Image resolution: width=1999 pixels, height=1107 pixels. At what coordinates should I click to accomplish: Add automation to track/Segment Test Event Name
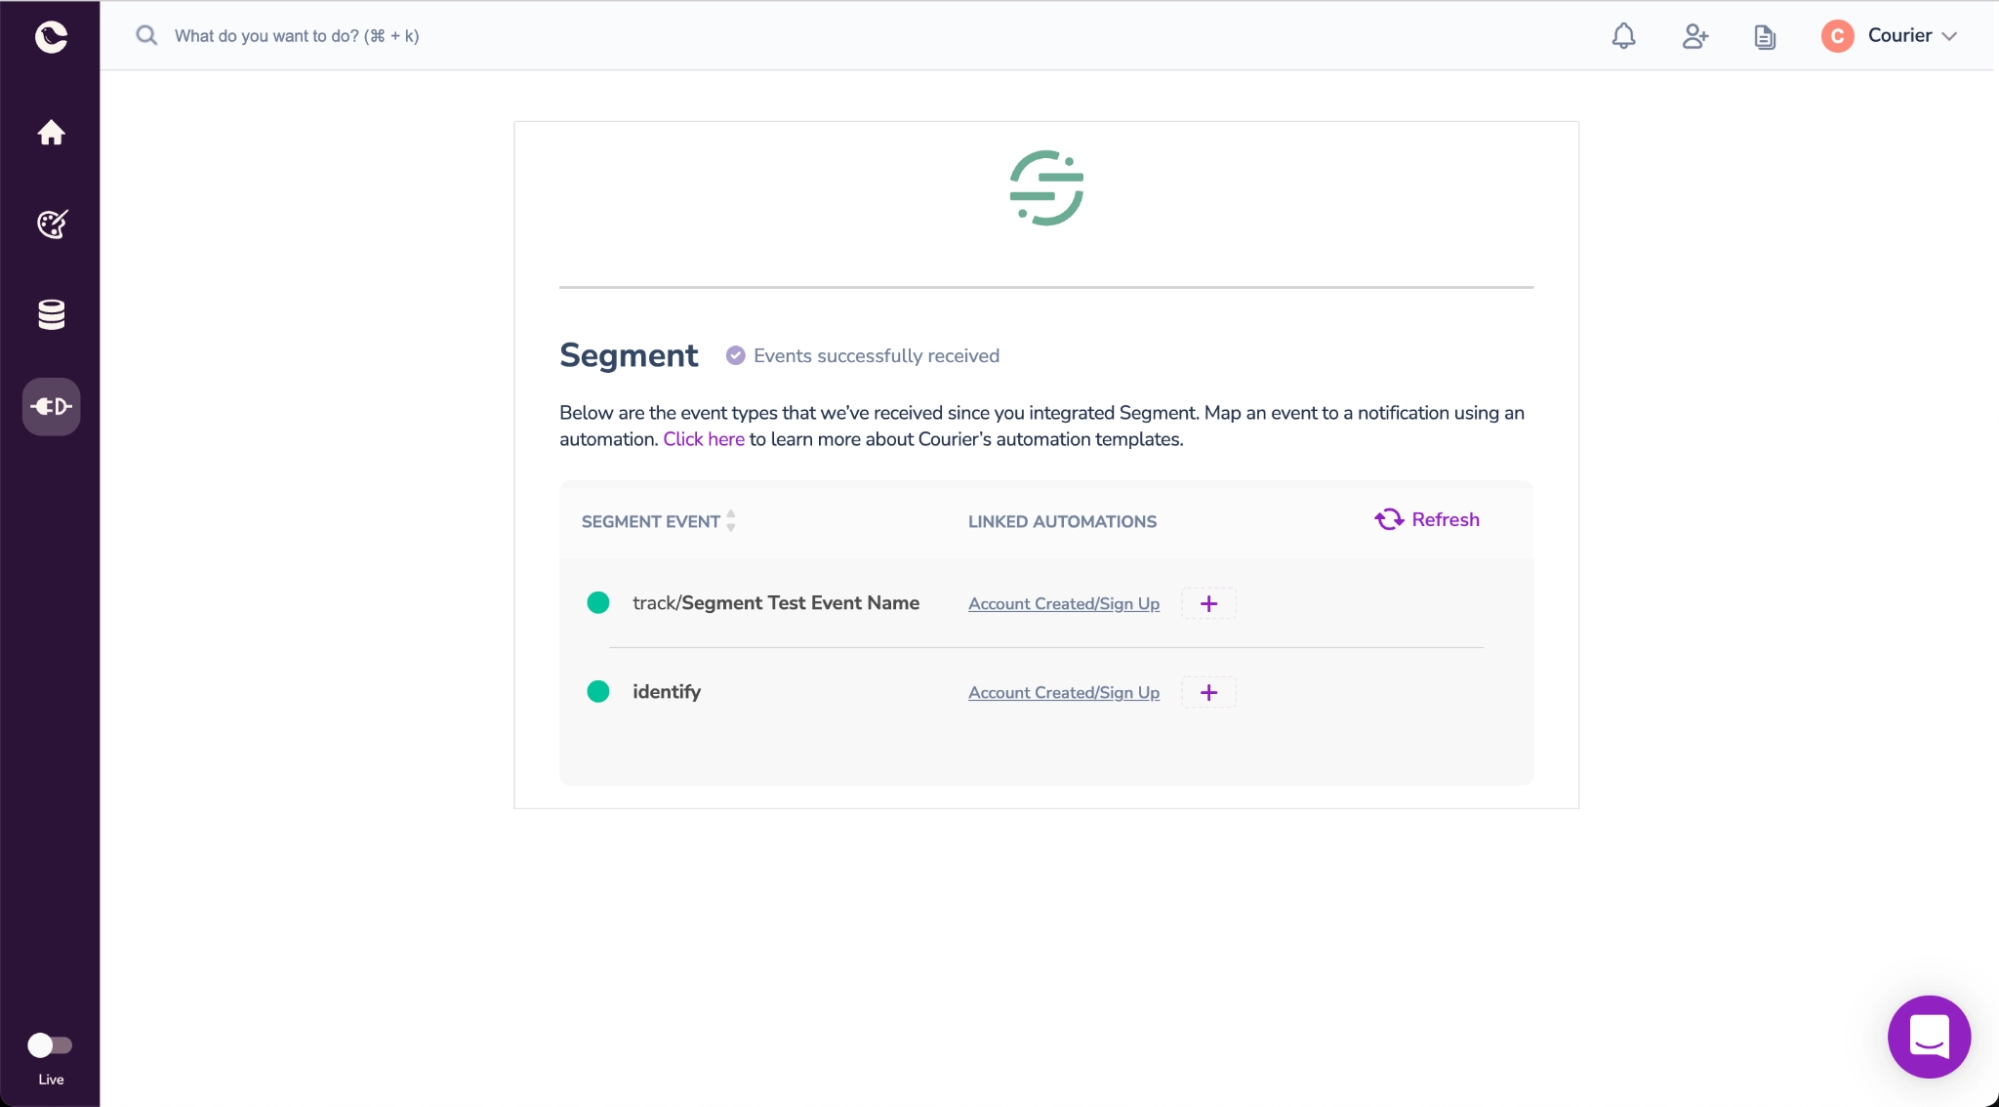click(x=1208, y=604)
